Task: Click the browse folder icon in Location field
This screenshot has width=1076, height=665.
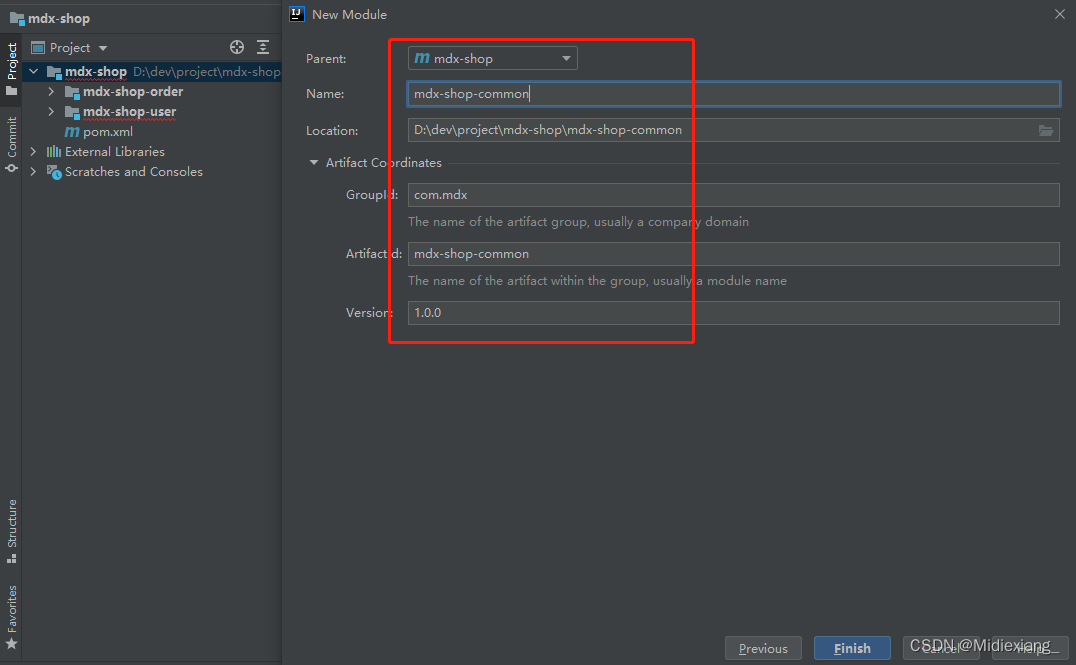Action: coord(1045,130)
